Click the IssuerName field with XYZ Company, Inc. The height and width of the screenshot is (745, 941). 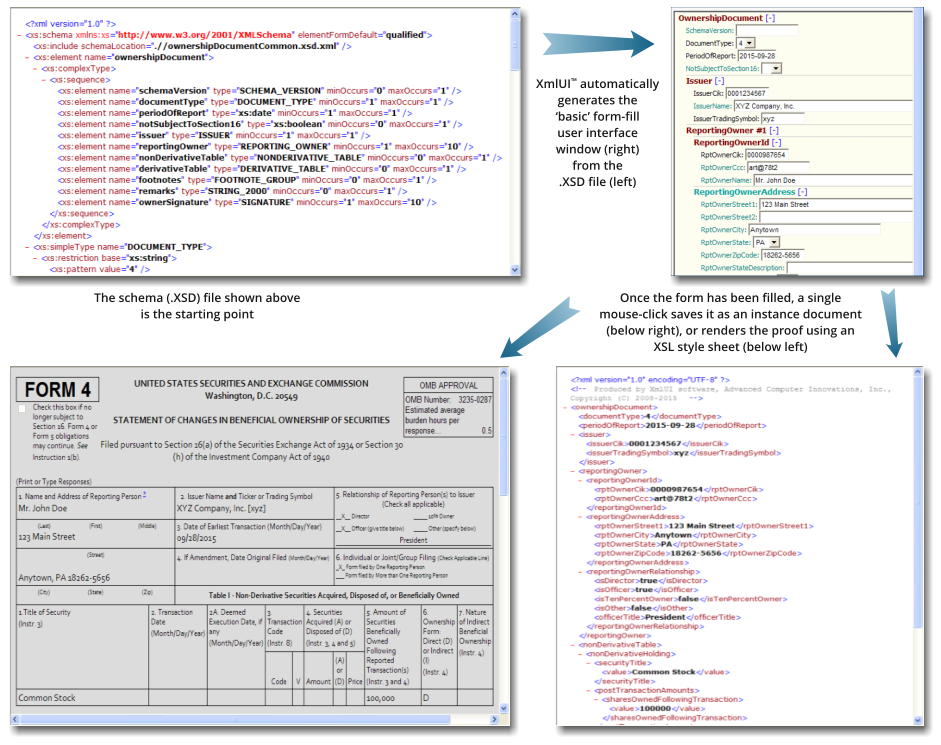[823, 106]
